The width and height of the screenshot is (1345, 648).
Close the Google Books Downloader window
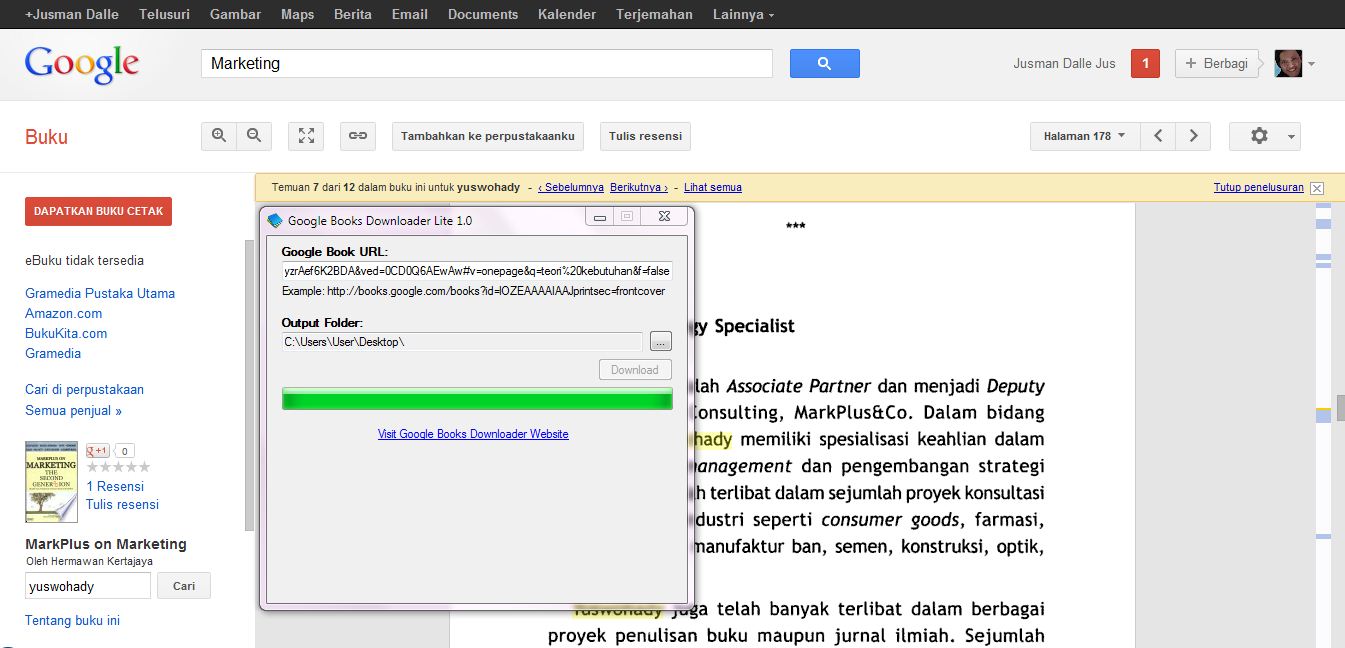pyautogui.click(x=663, y=216)
